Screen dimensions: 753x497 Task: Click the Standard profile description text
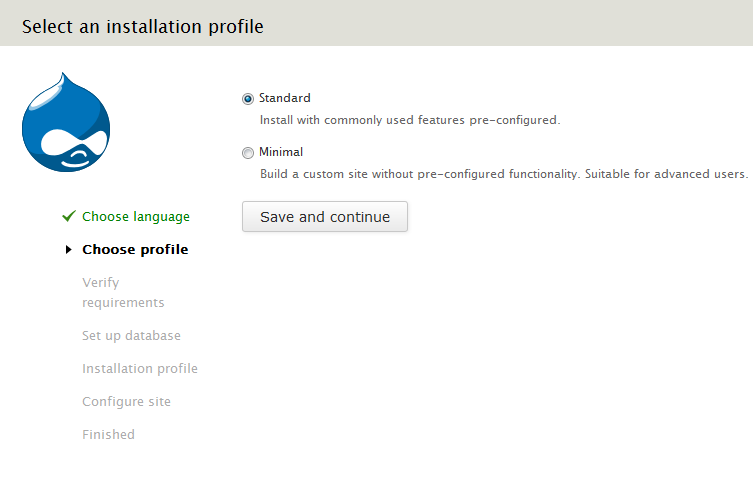click(x=410, y=120)
